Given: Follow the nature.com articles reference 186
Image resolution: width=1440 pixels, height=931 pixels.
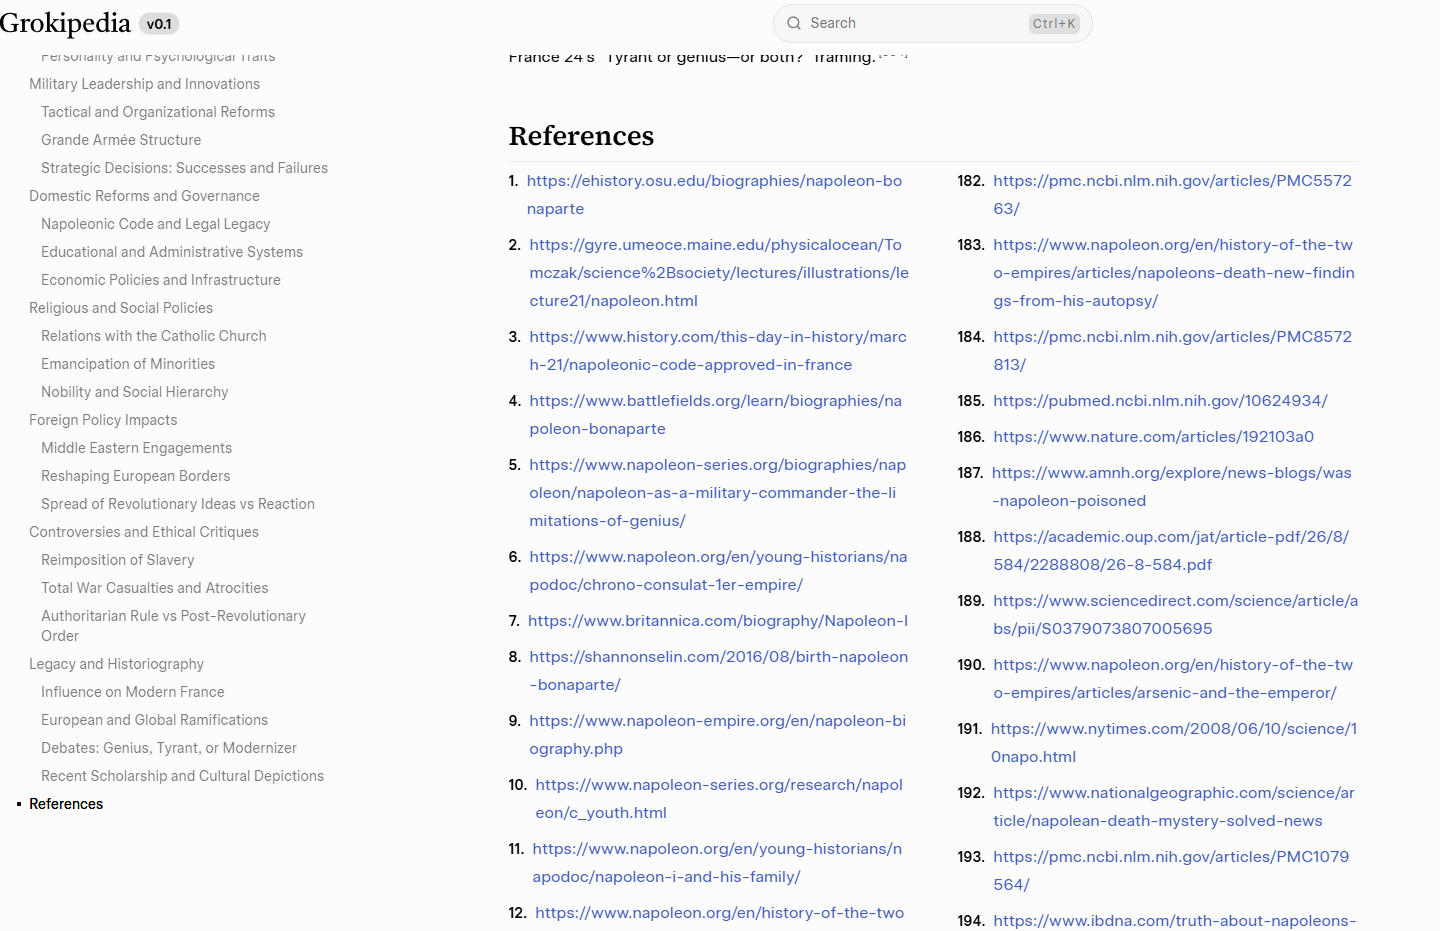Looking at the screenshot, I should pyautogui.click(x=1153, y=437).
